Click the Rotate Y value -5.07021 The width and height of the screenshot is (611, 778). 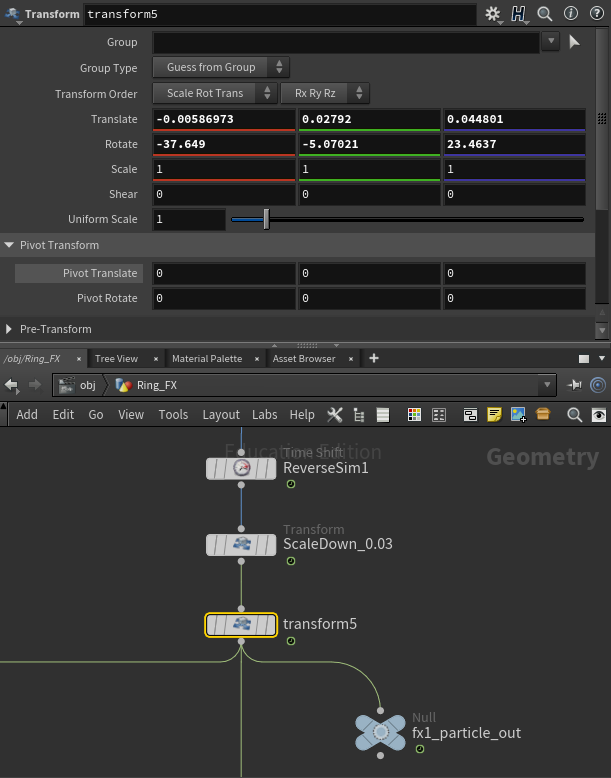[x=369, y=144]
